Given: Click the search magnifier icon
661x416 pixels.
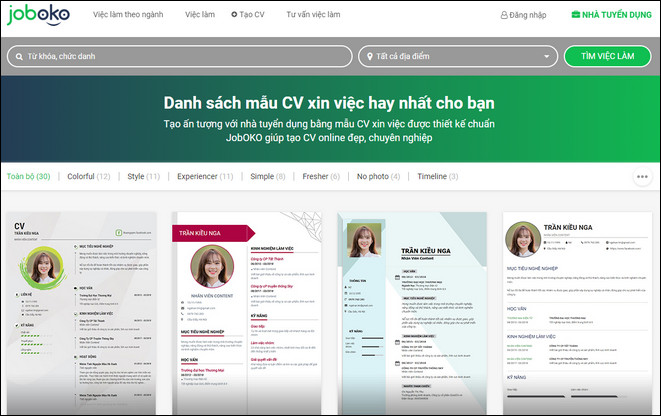Looking at the screenshot, I should click(x=19, y=56).
